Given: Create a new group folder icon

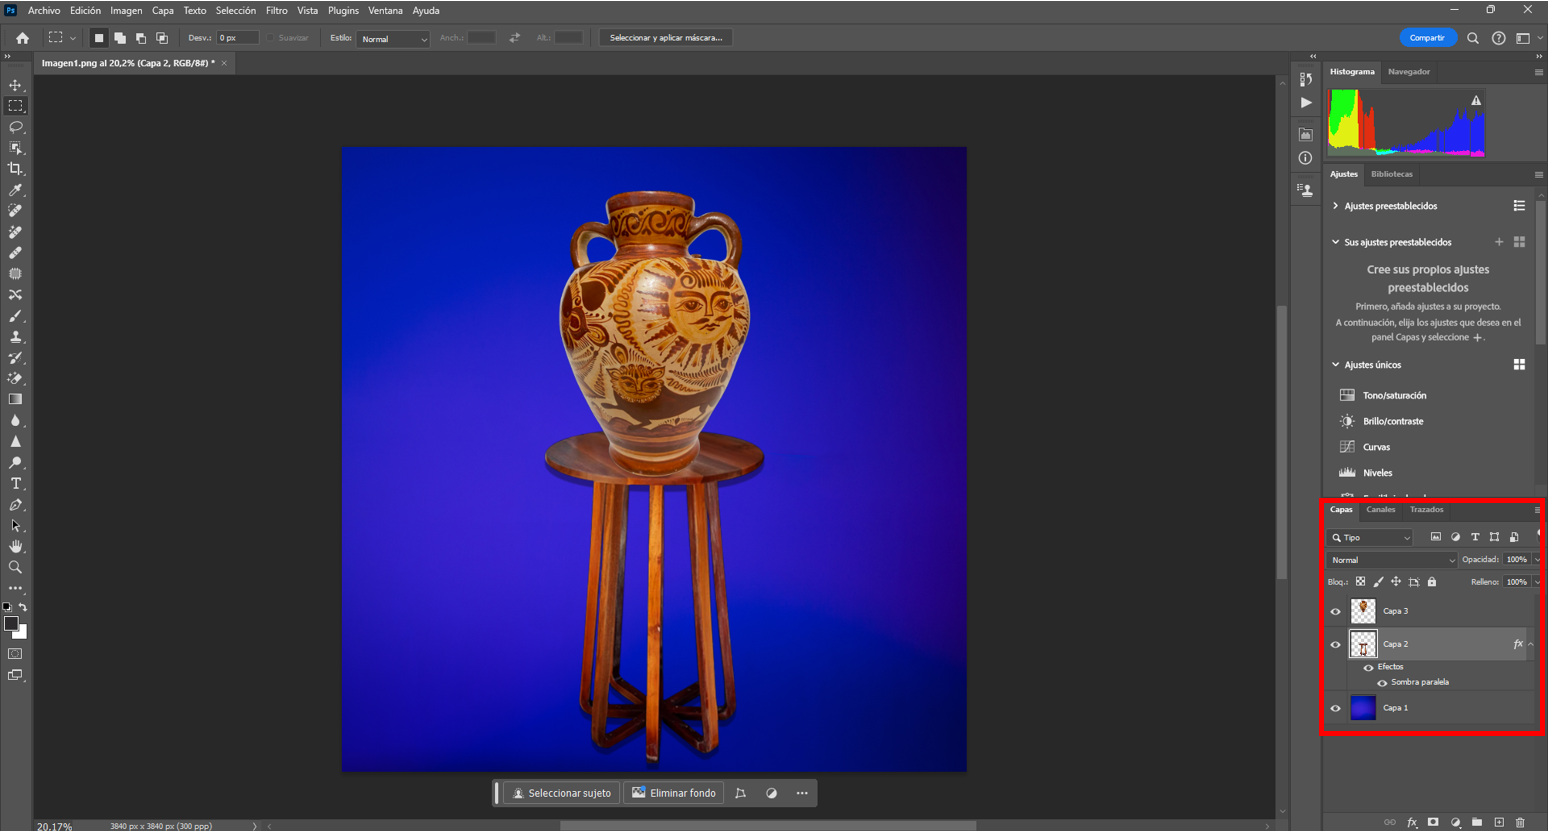Looking at the screenshot, I should tap(1477, 822).
